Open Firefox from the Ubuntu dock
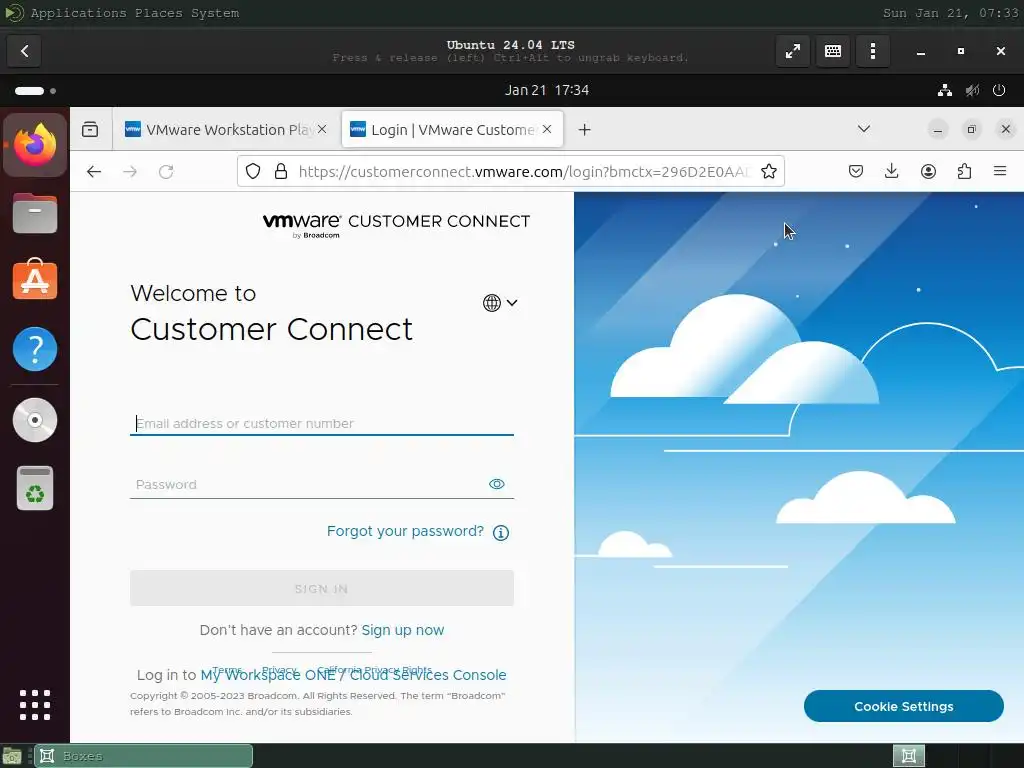1024x768 pixels. coord(35,145)
